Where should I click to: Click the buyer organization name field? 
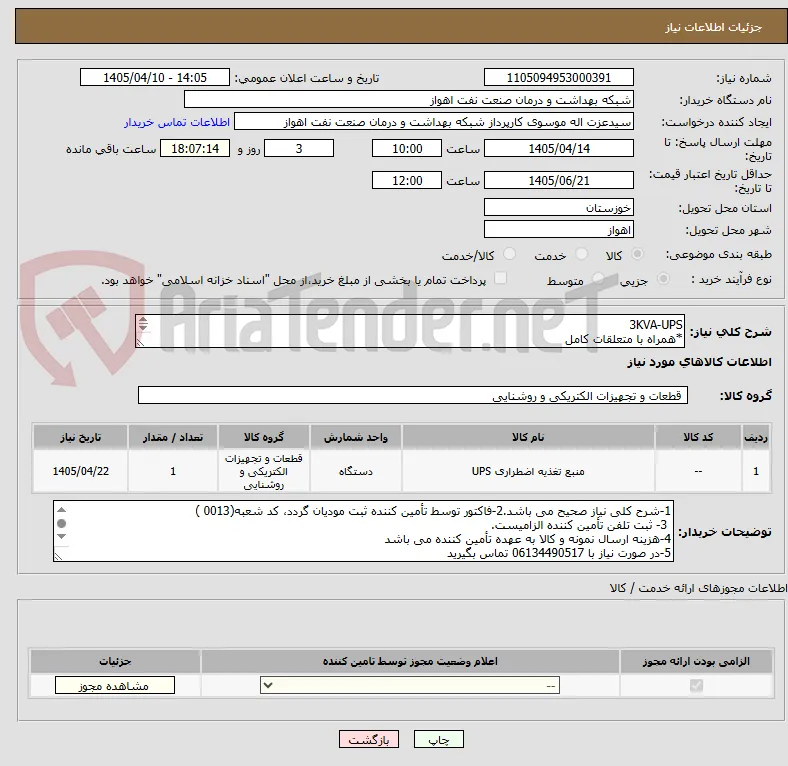[x=409, y=100]
